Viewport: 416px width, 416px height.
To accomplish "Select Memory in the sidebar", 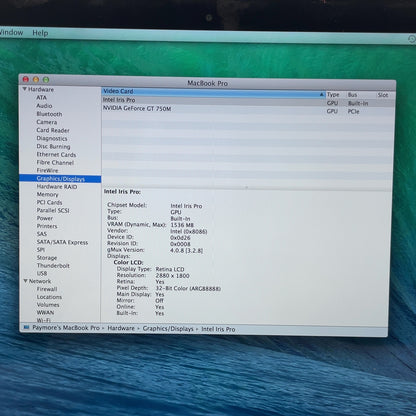I will pyautogui.click(x=47, y=194).
